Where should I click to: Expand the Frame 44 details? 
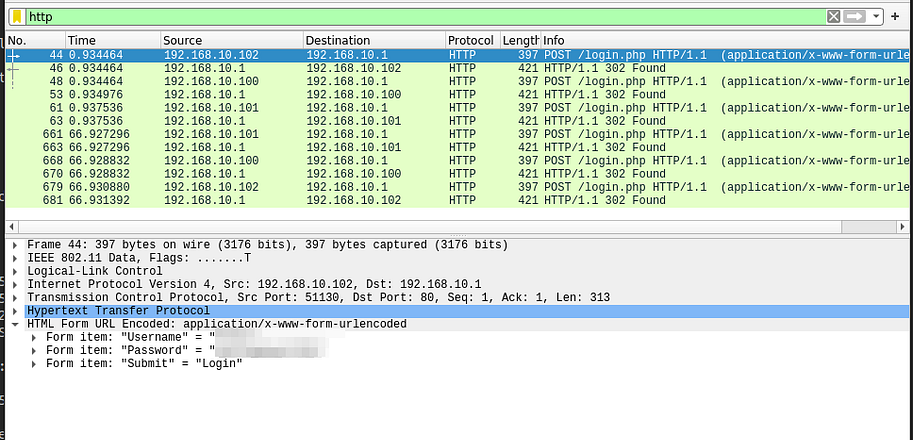14,245
